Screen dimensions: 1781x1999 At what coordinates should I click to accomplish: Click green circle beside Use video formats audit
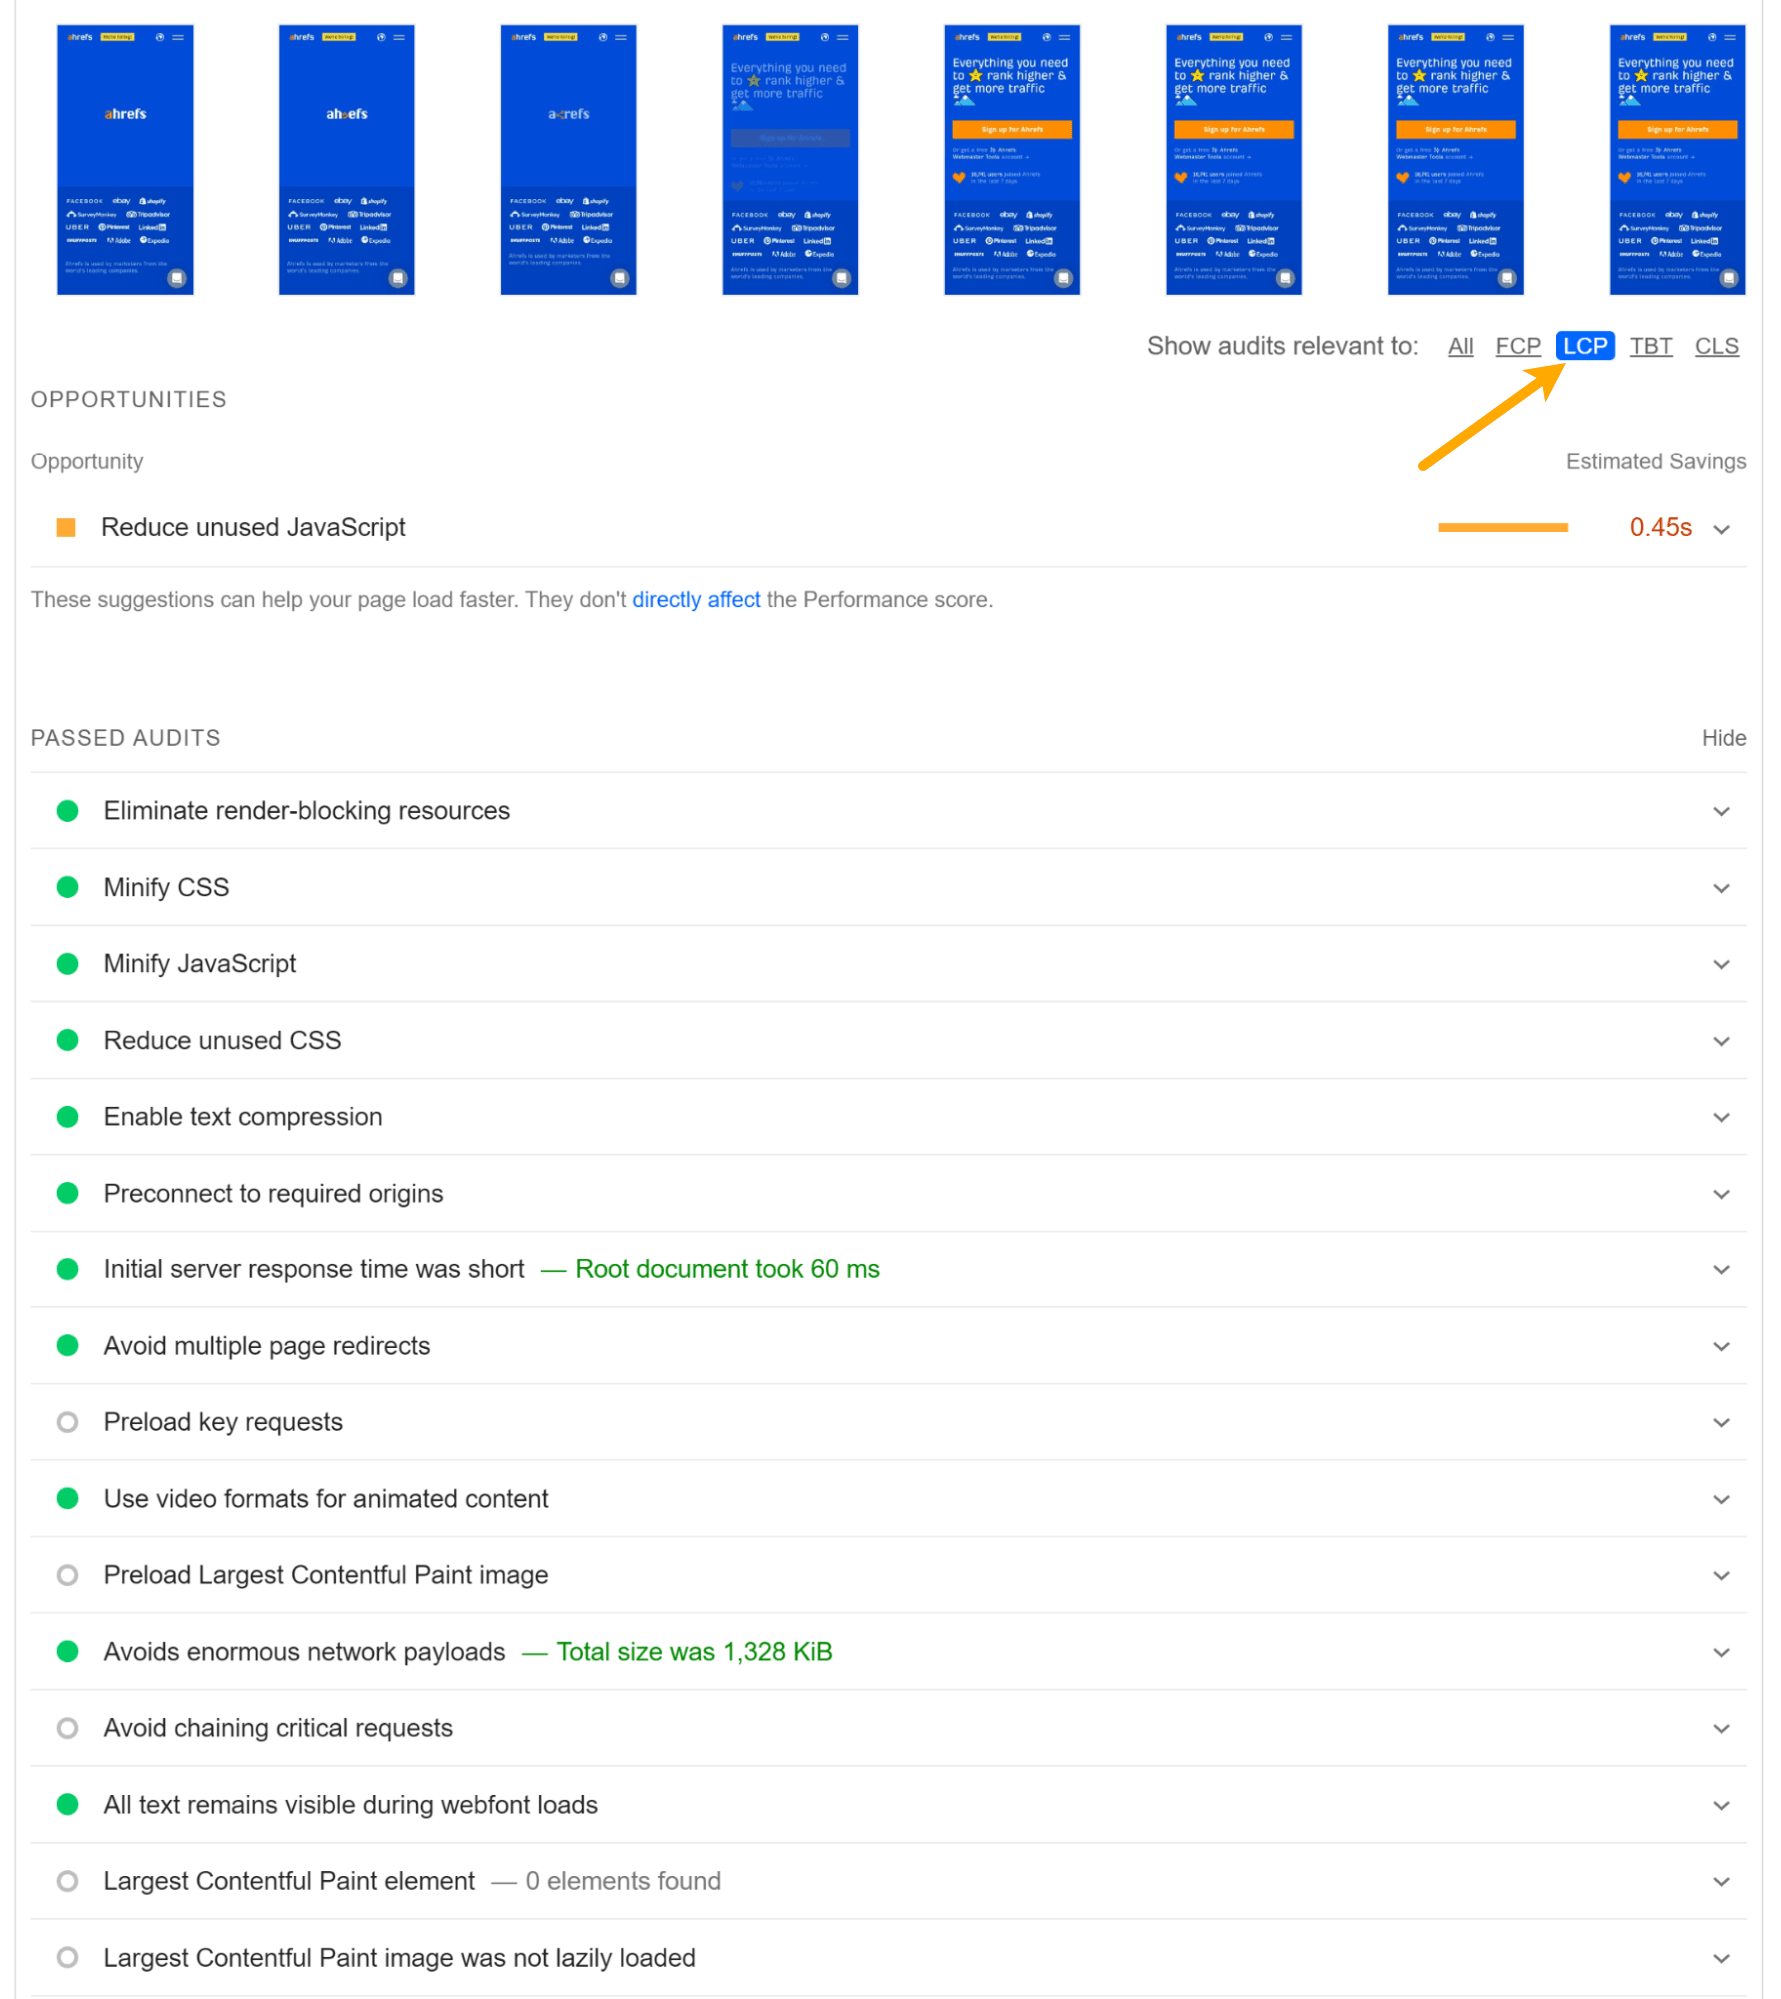[68, 1498]
